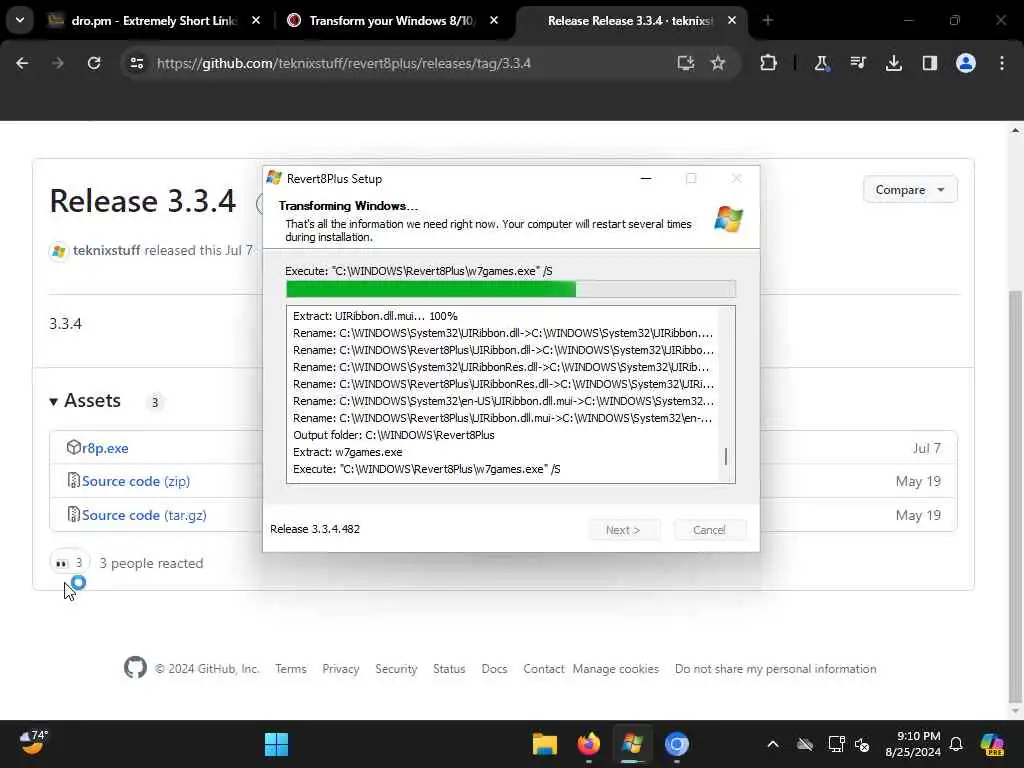Open the Contact footer link
This screenshot has height=768, width=1024.
543,669
